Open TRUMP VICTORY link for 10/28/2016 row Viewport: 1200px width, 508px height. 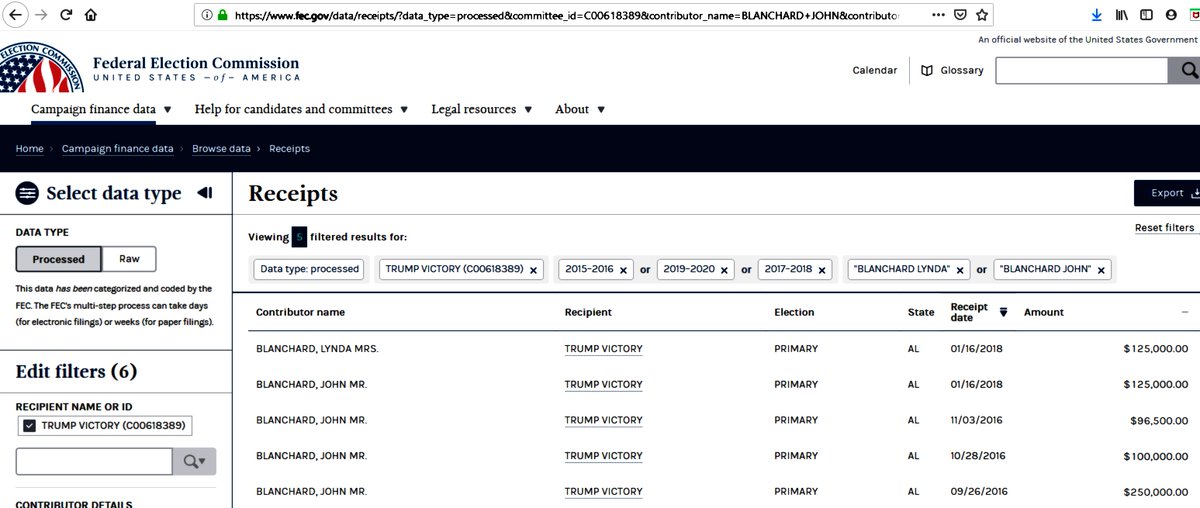[603, 456]
